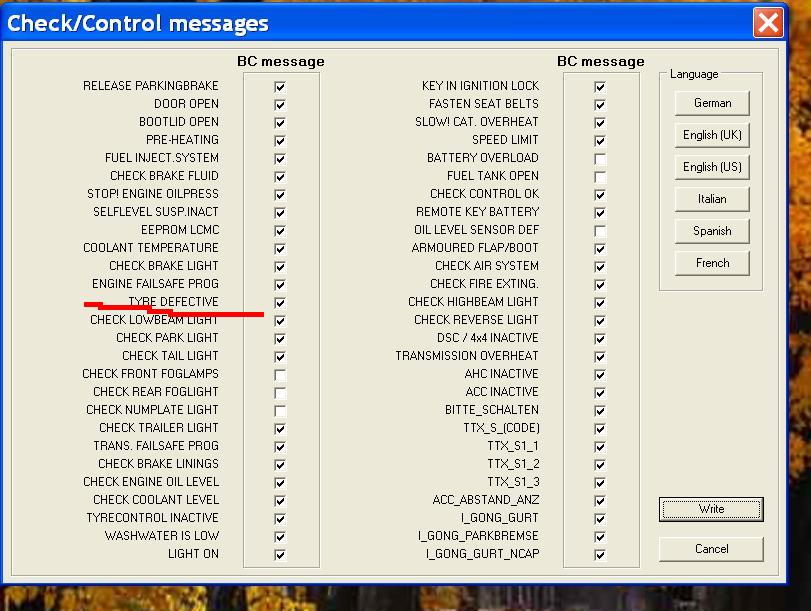This screenshot has width=811, height=611.
Task: Toggle ACC_ABSTAND_ANZ checkbox
Action: click(x=600, y=501)
